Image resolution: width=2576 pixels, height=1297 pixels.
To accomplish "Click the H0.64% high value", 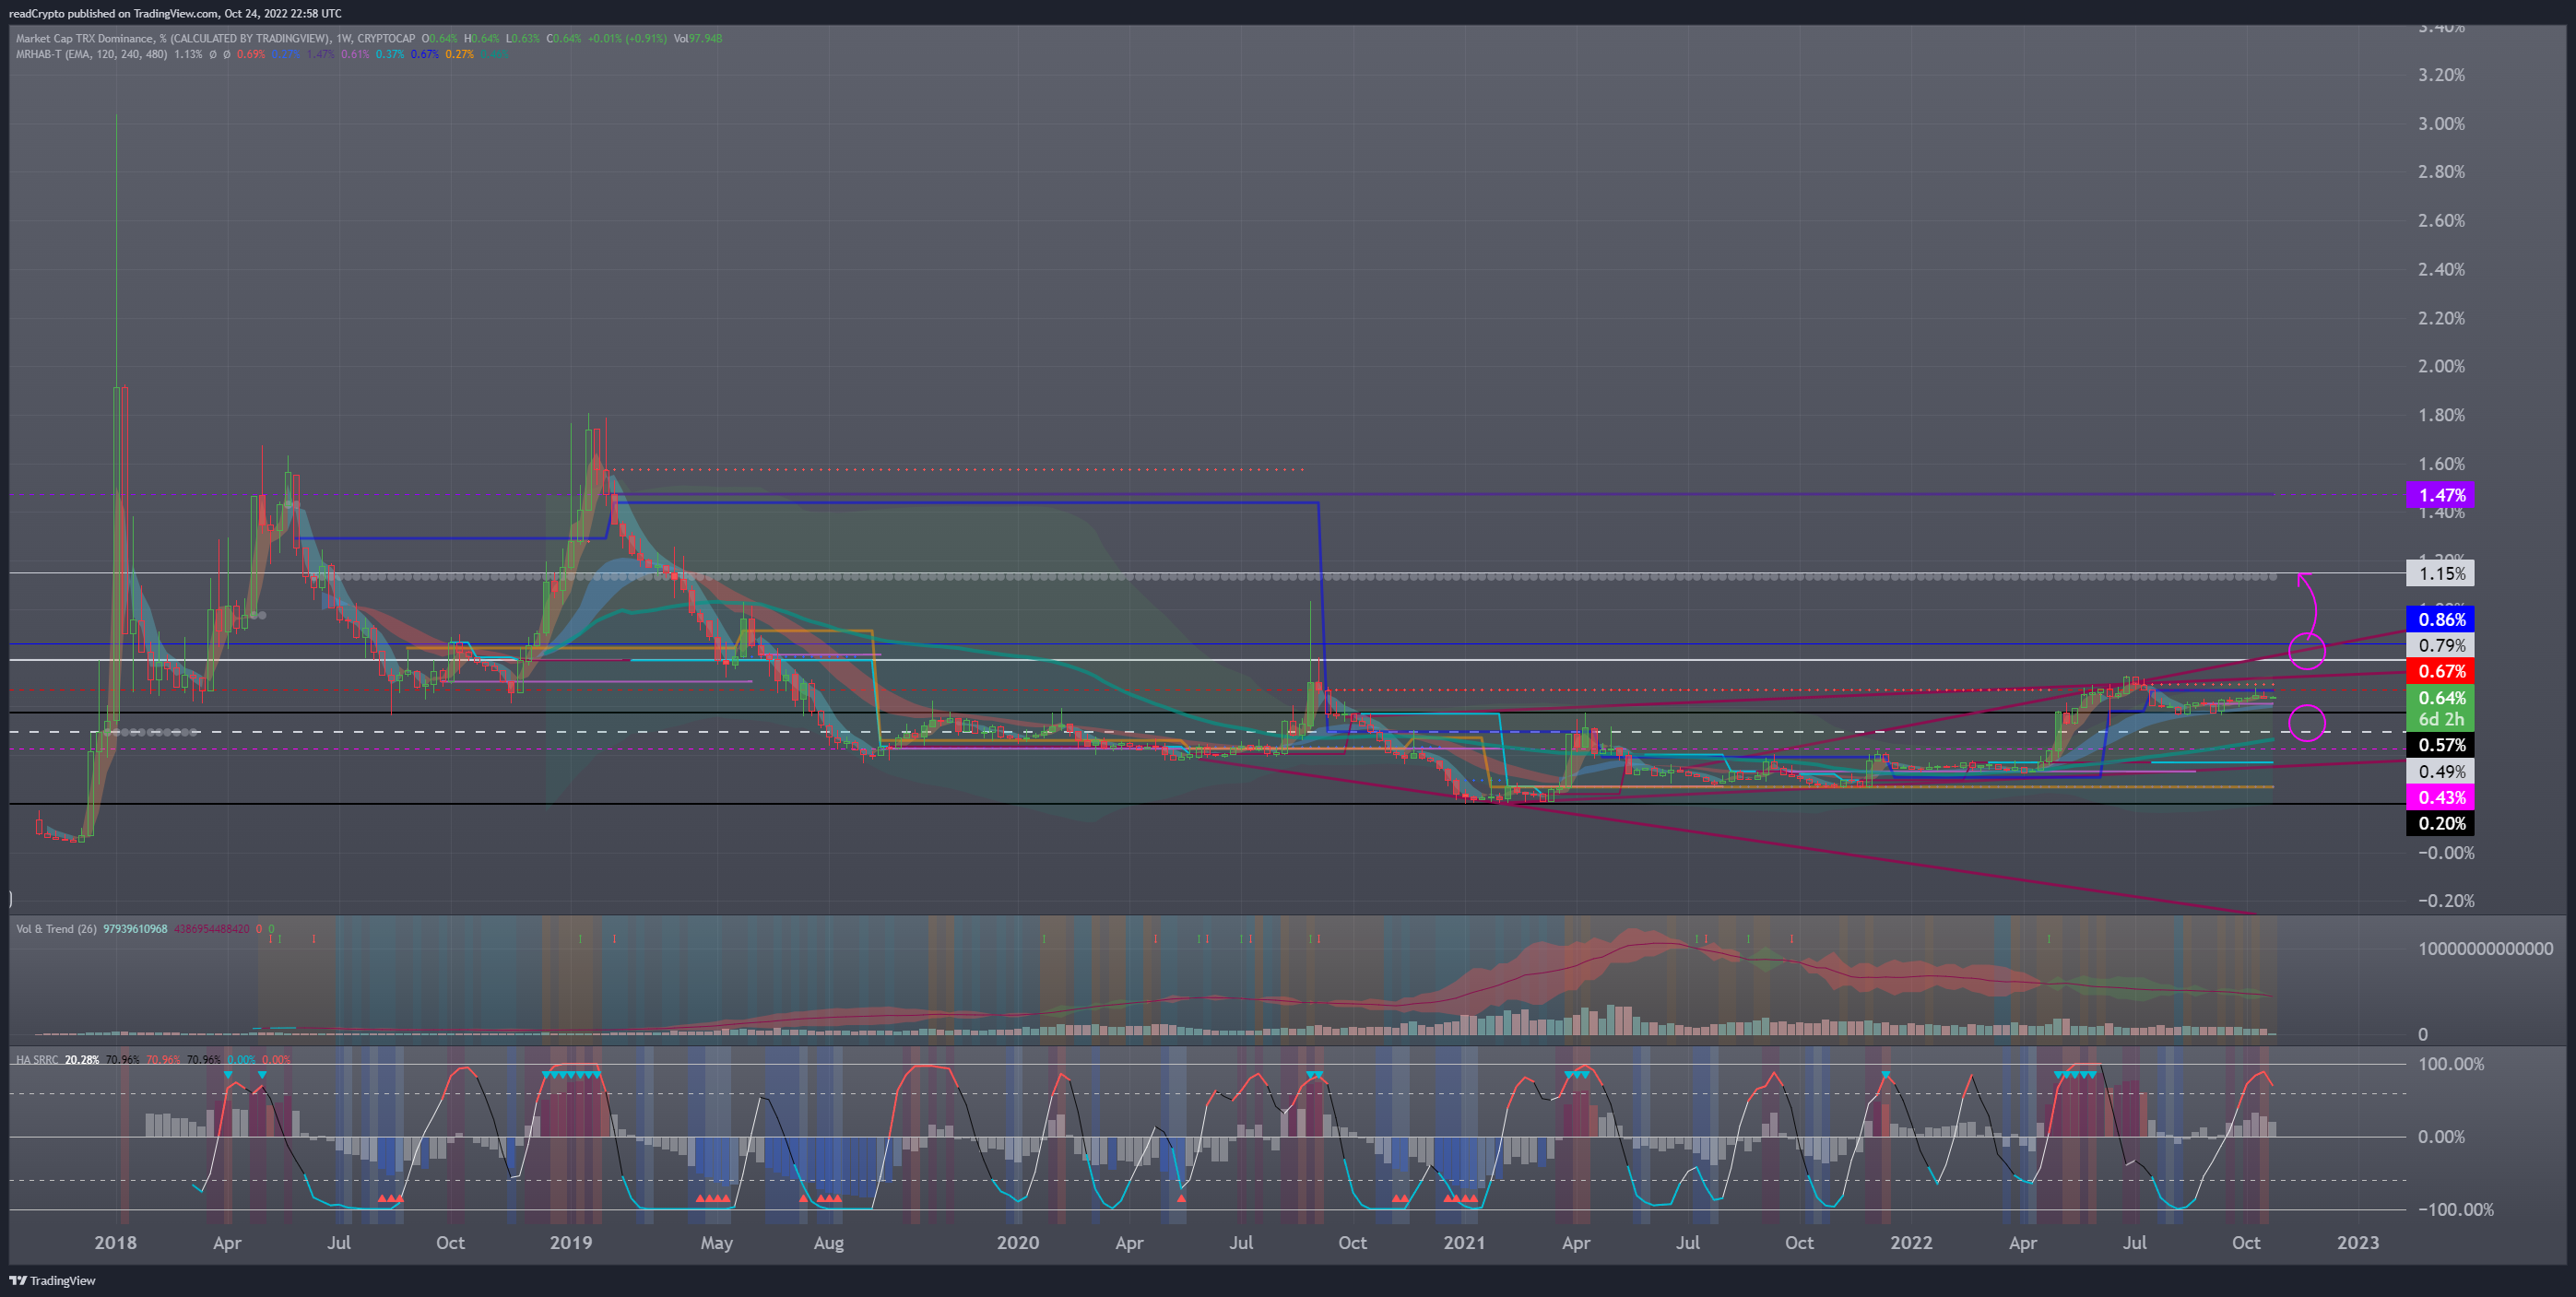I will tap(481, 39).
